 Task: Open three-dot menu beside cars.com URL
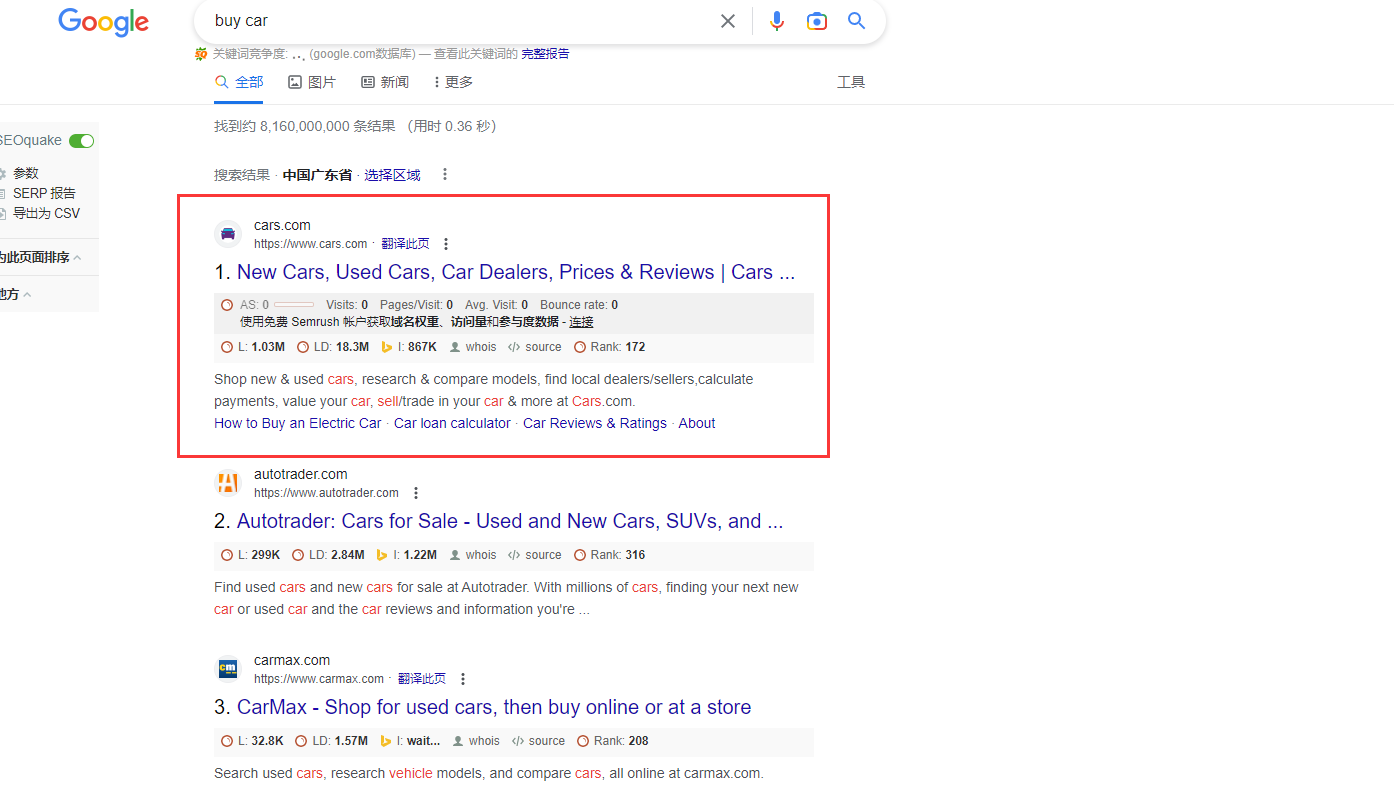446,244
